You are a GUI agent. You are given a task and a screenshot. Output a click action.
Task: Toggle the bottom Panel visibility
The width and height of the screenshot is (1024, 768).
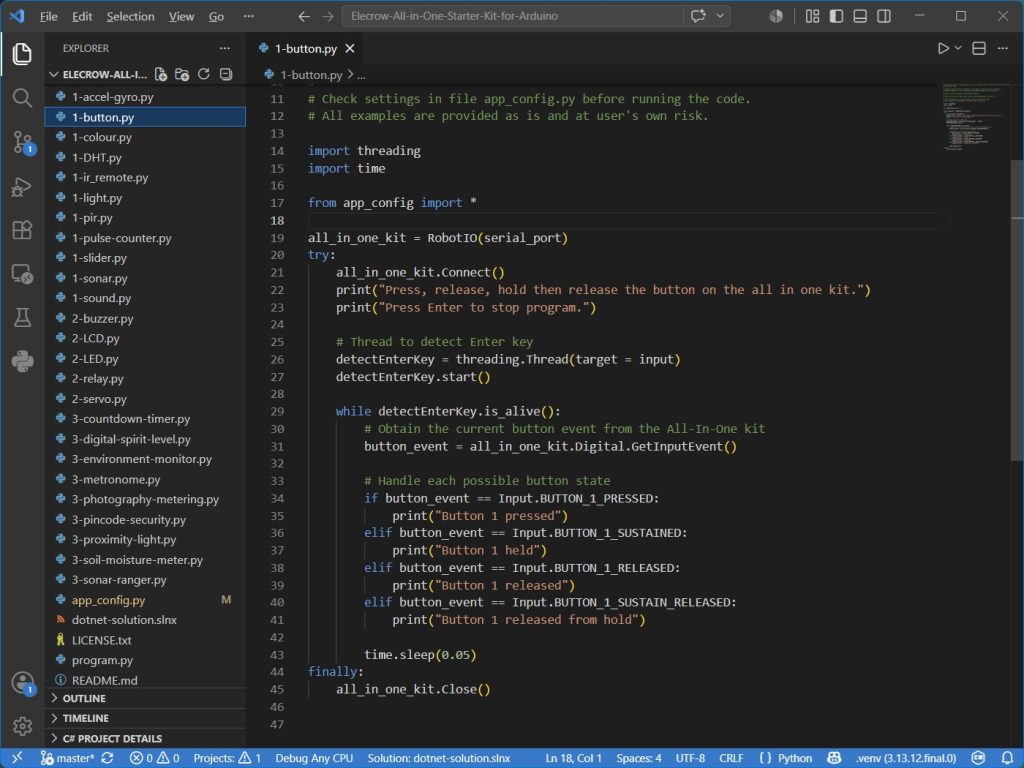pyautogui.click(x=860, y=16)
